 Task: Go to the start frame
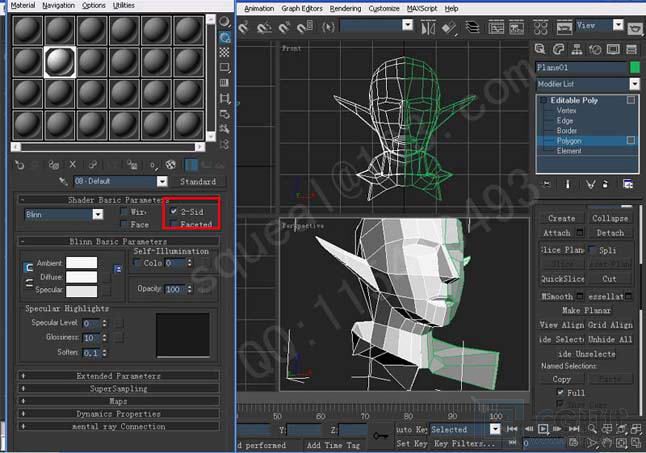point(512,429)
